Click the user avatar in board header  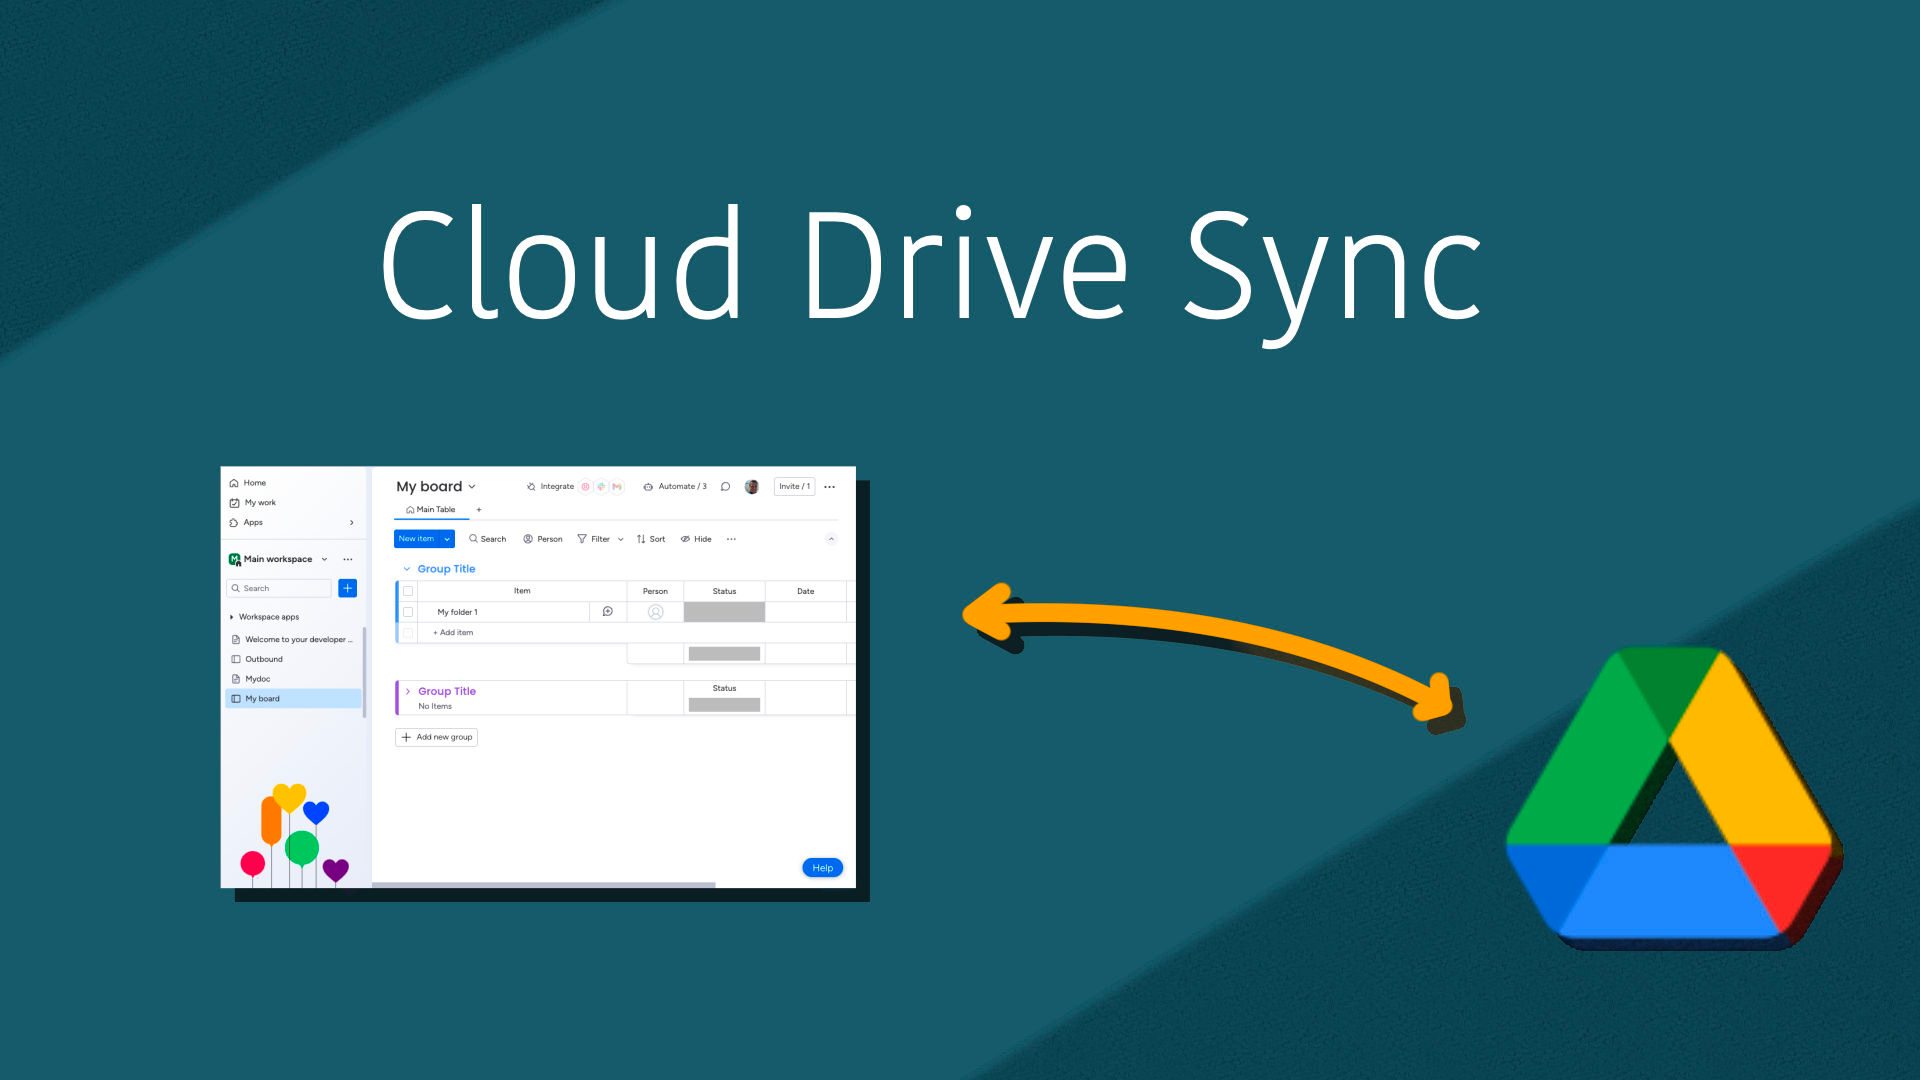(752, 487)
